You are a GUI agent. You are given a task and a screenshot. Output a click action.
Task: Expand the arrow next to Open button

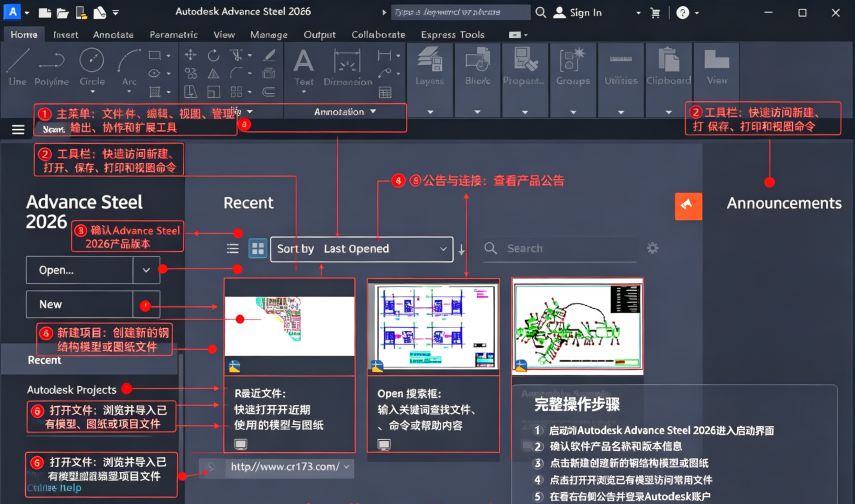146,270
